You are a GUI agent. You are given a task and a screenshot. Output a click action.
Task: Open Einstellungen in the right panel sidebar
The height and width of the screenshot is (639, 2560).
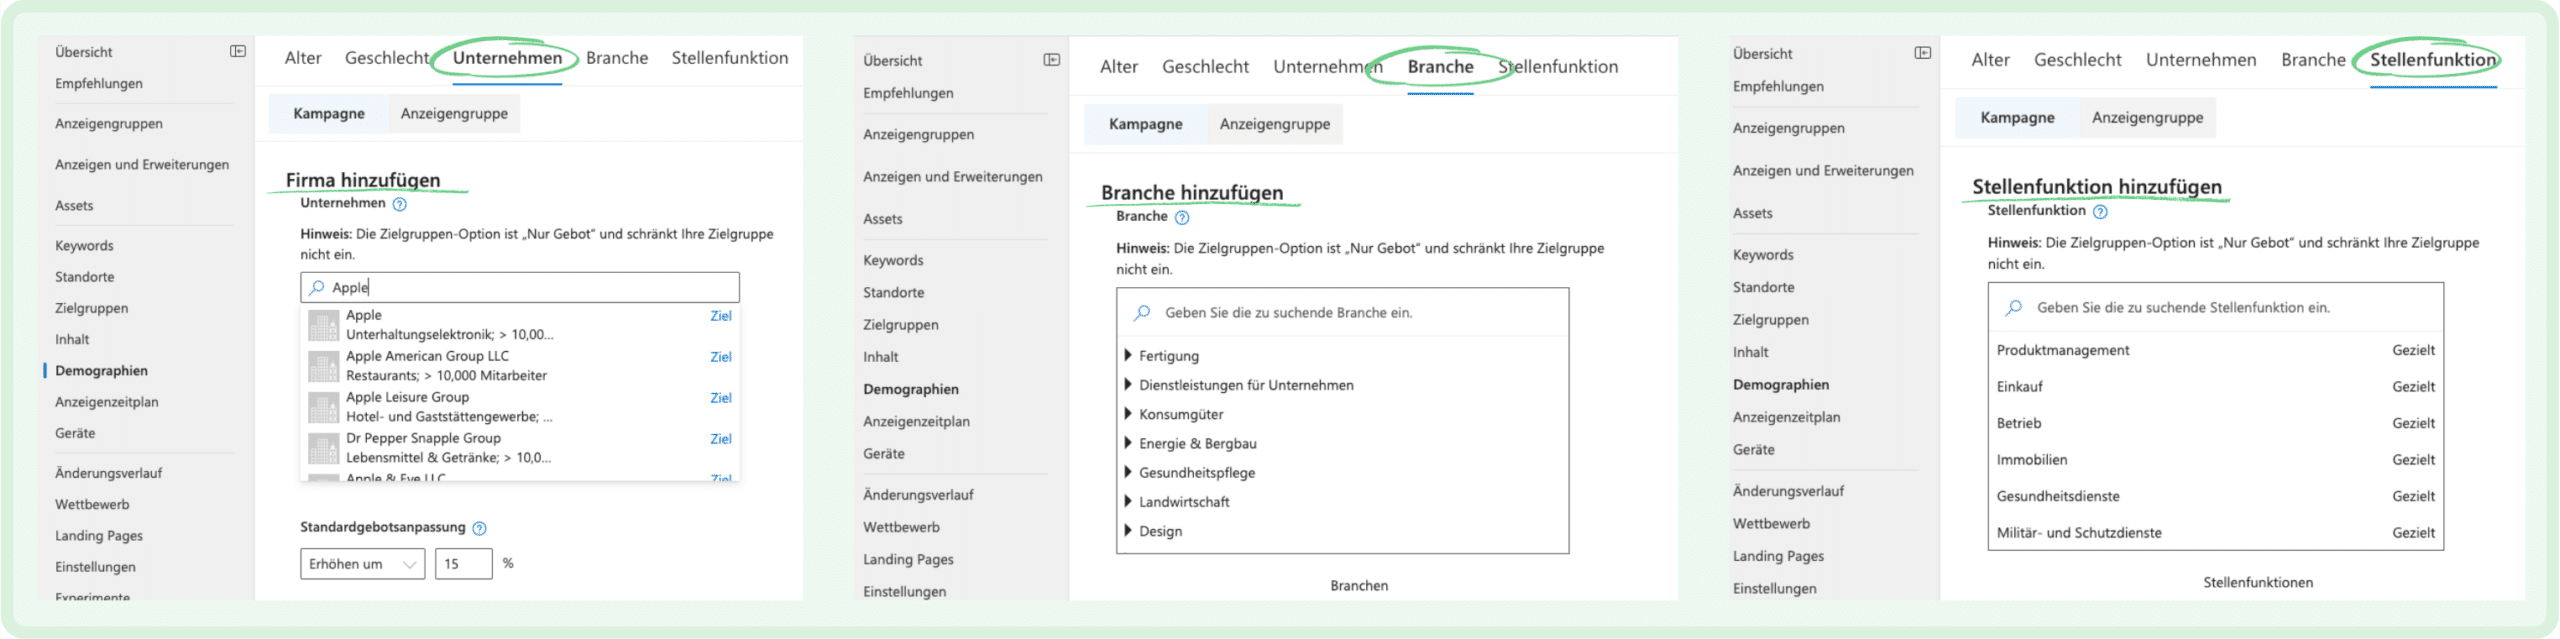pyautogui.click(x=1775, y=588)
